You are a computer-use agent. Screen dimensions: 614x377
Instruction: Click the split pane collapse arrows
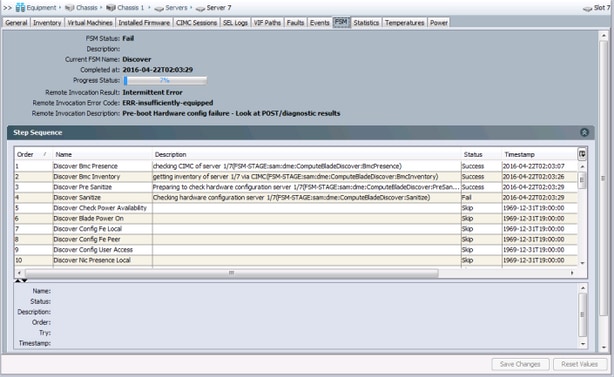pyautogui.click(x=21, y=281)
